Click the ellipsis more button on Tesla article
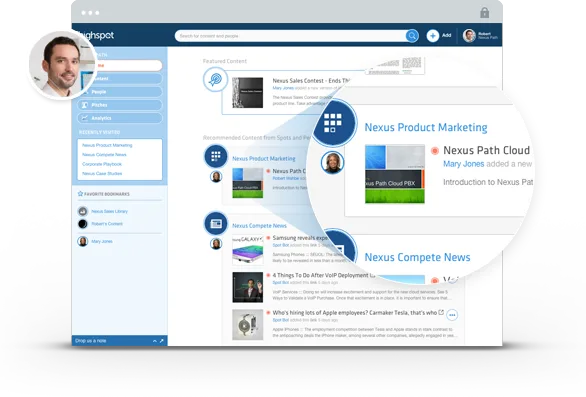The height and width of the screenshot is (397, 586). [x=452, y=315]
